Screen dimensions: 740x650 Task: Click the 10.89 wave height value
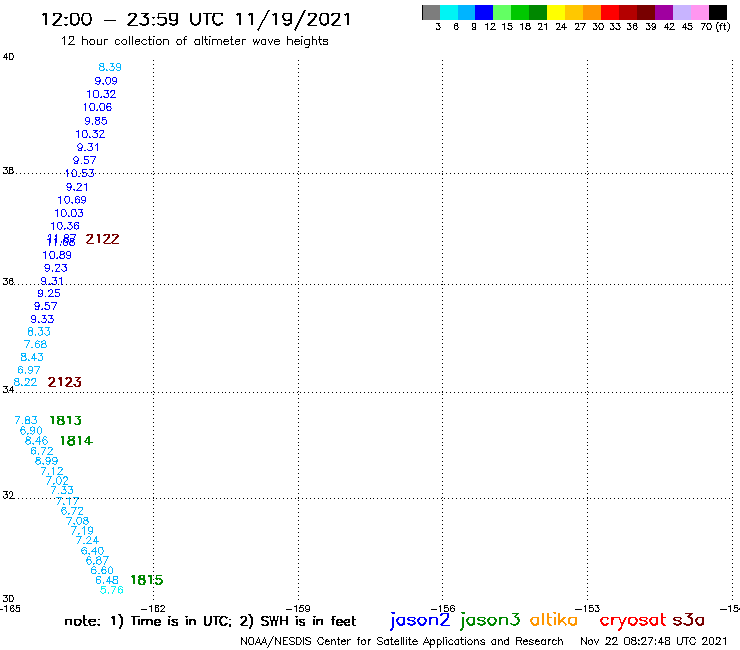57,255
